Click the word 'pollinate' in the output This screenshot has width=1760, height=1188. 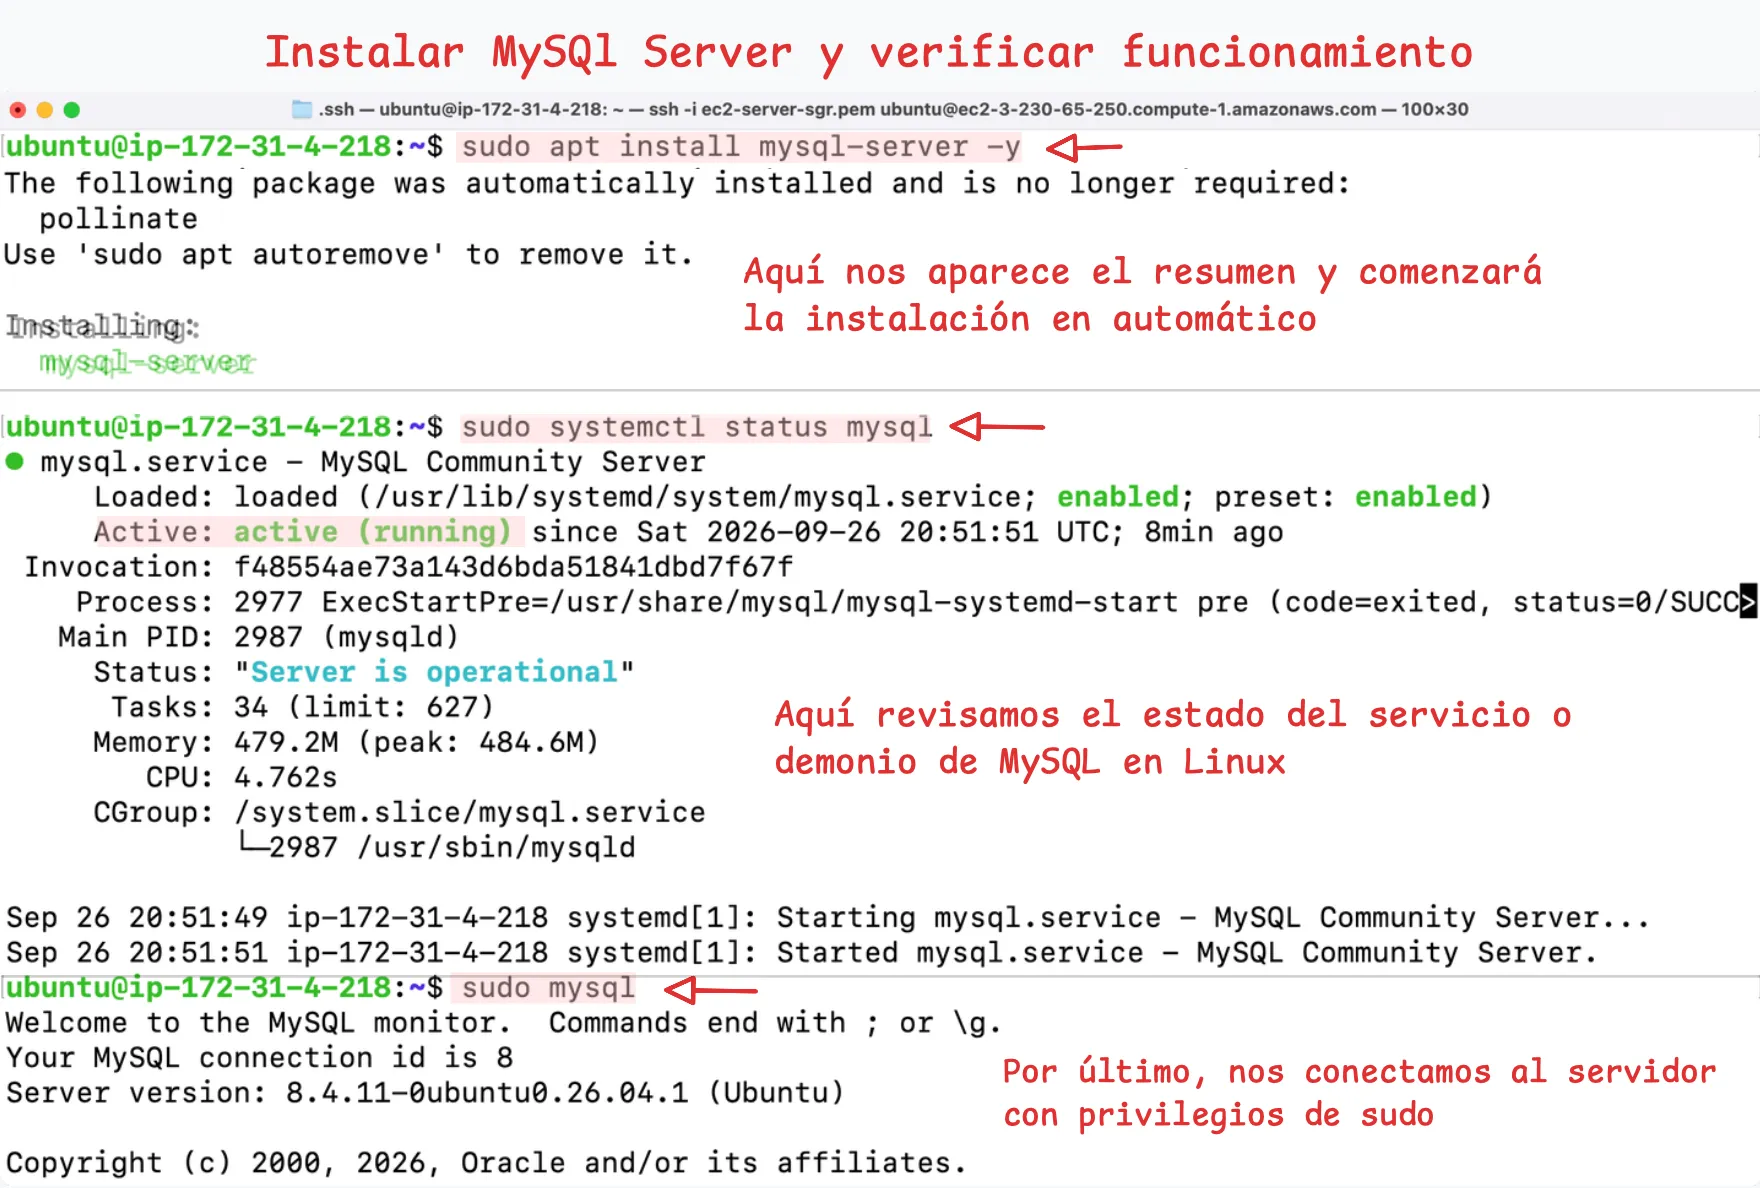(118, 219)
